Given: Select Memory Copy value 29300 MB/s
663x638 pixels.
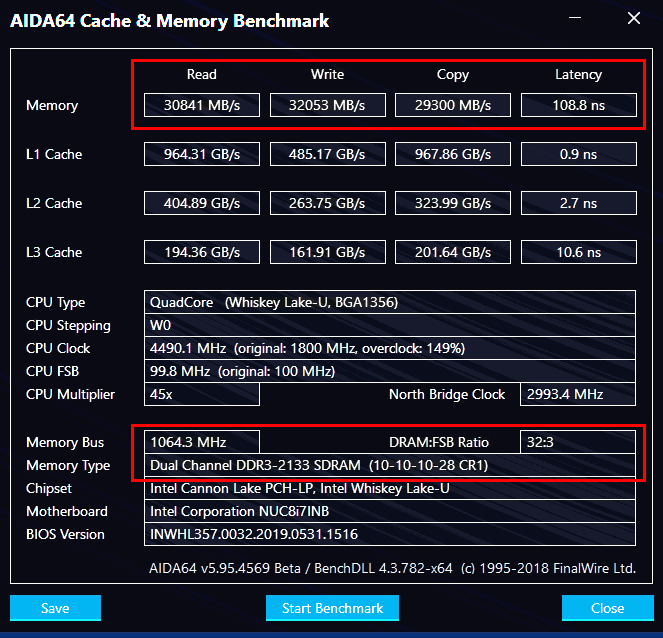Looking at the screenshot, I should (453, 105).
